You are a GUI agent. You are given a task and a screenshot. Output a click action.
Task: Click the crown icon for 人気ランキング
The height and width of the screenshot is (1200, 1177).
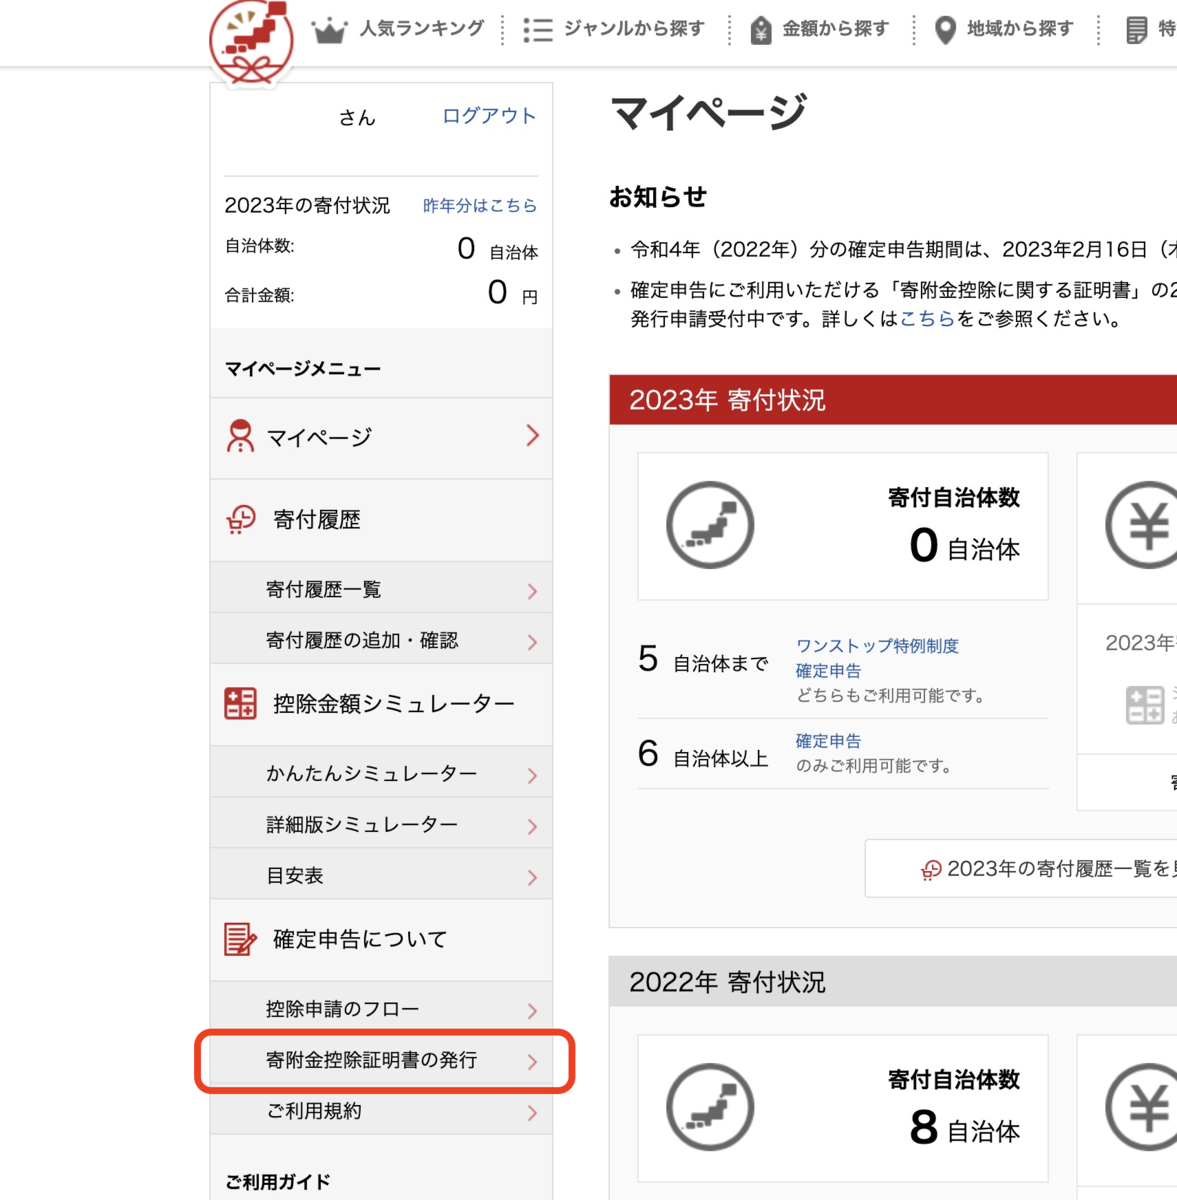[x=329, y=31]
